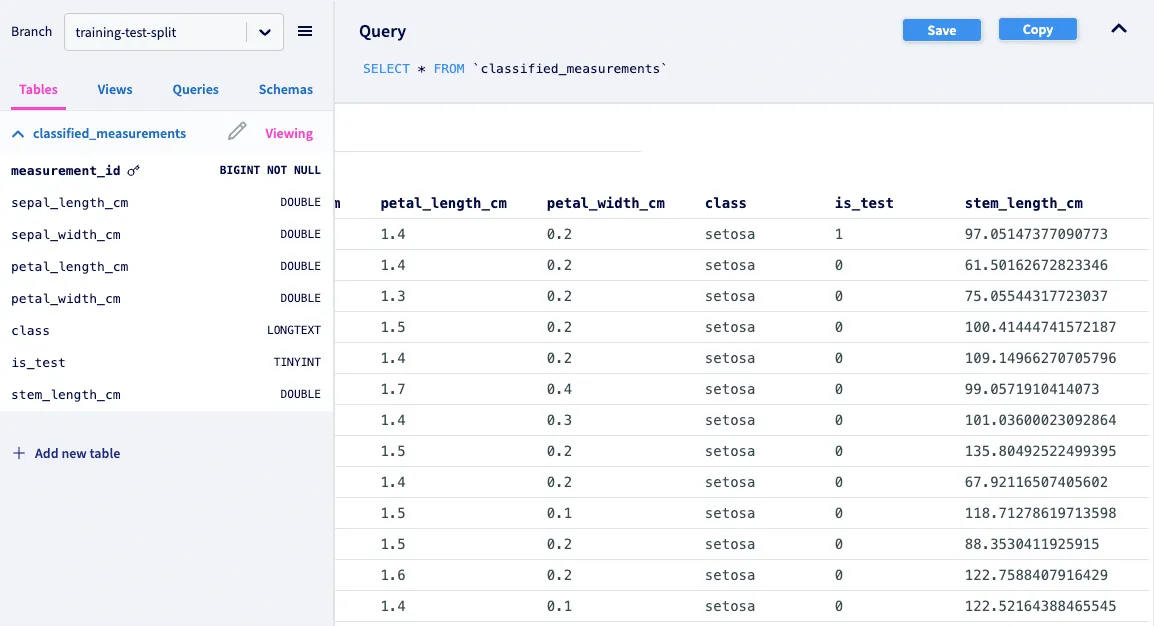Click the pencil edit icon for classified_measurements

coord(237,132)
